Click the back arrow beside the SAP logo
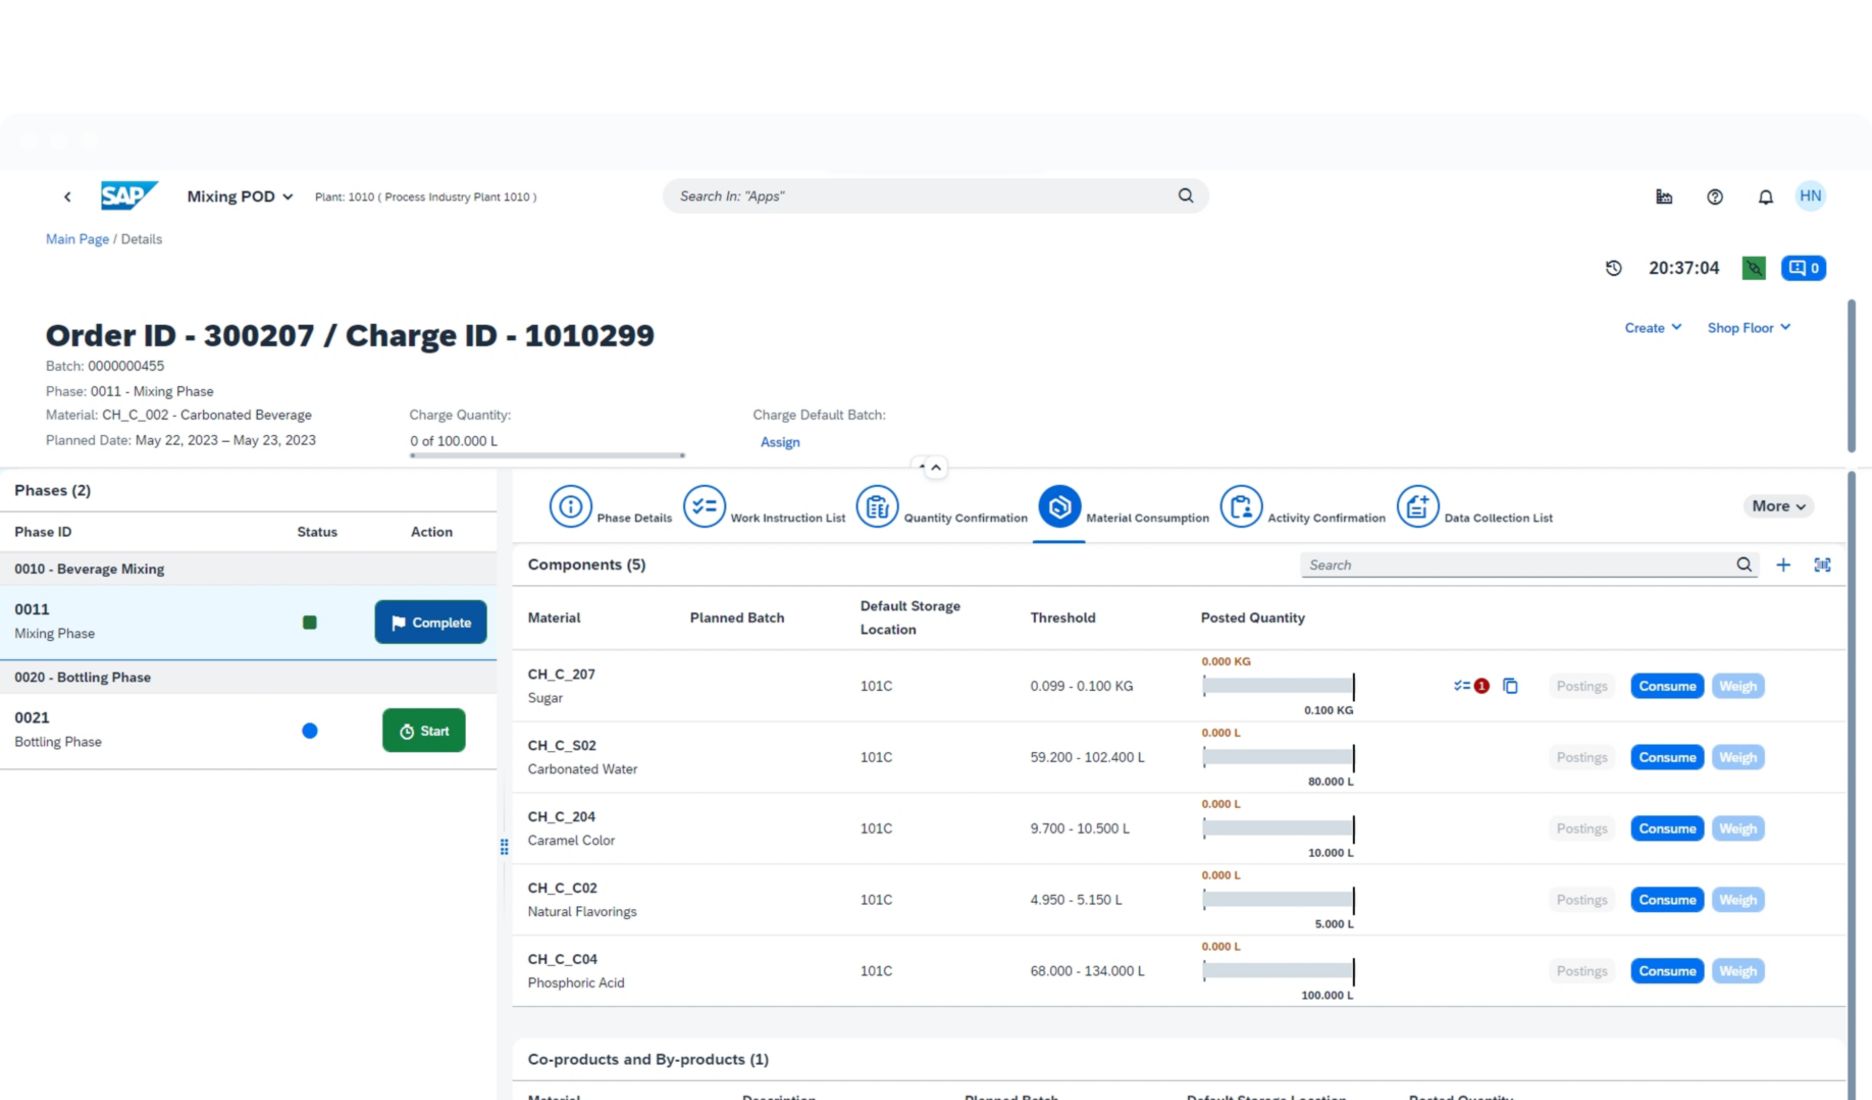Image resolution: width=1872 pixels, height=1100 pixels. pos(67,196)
